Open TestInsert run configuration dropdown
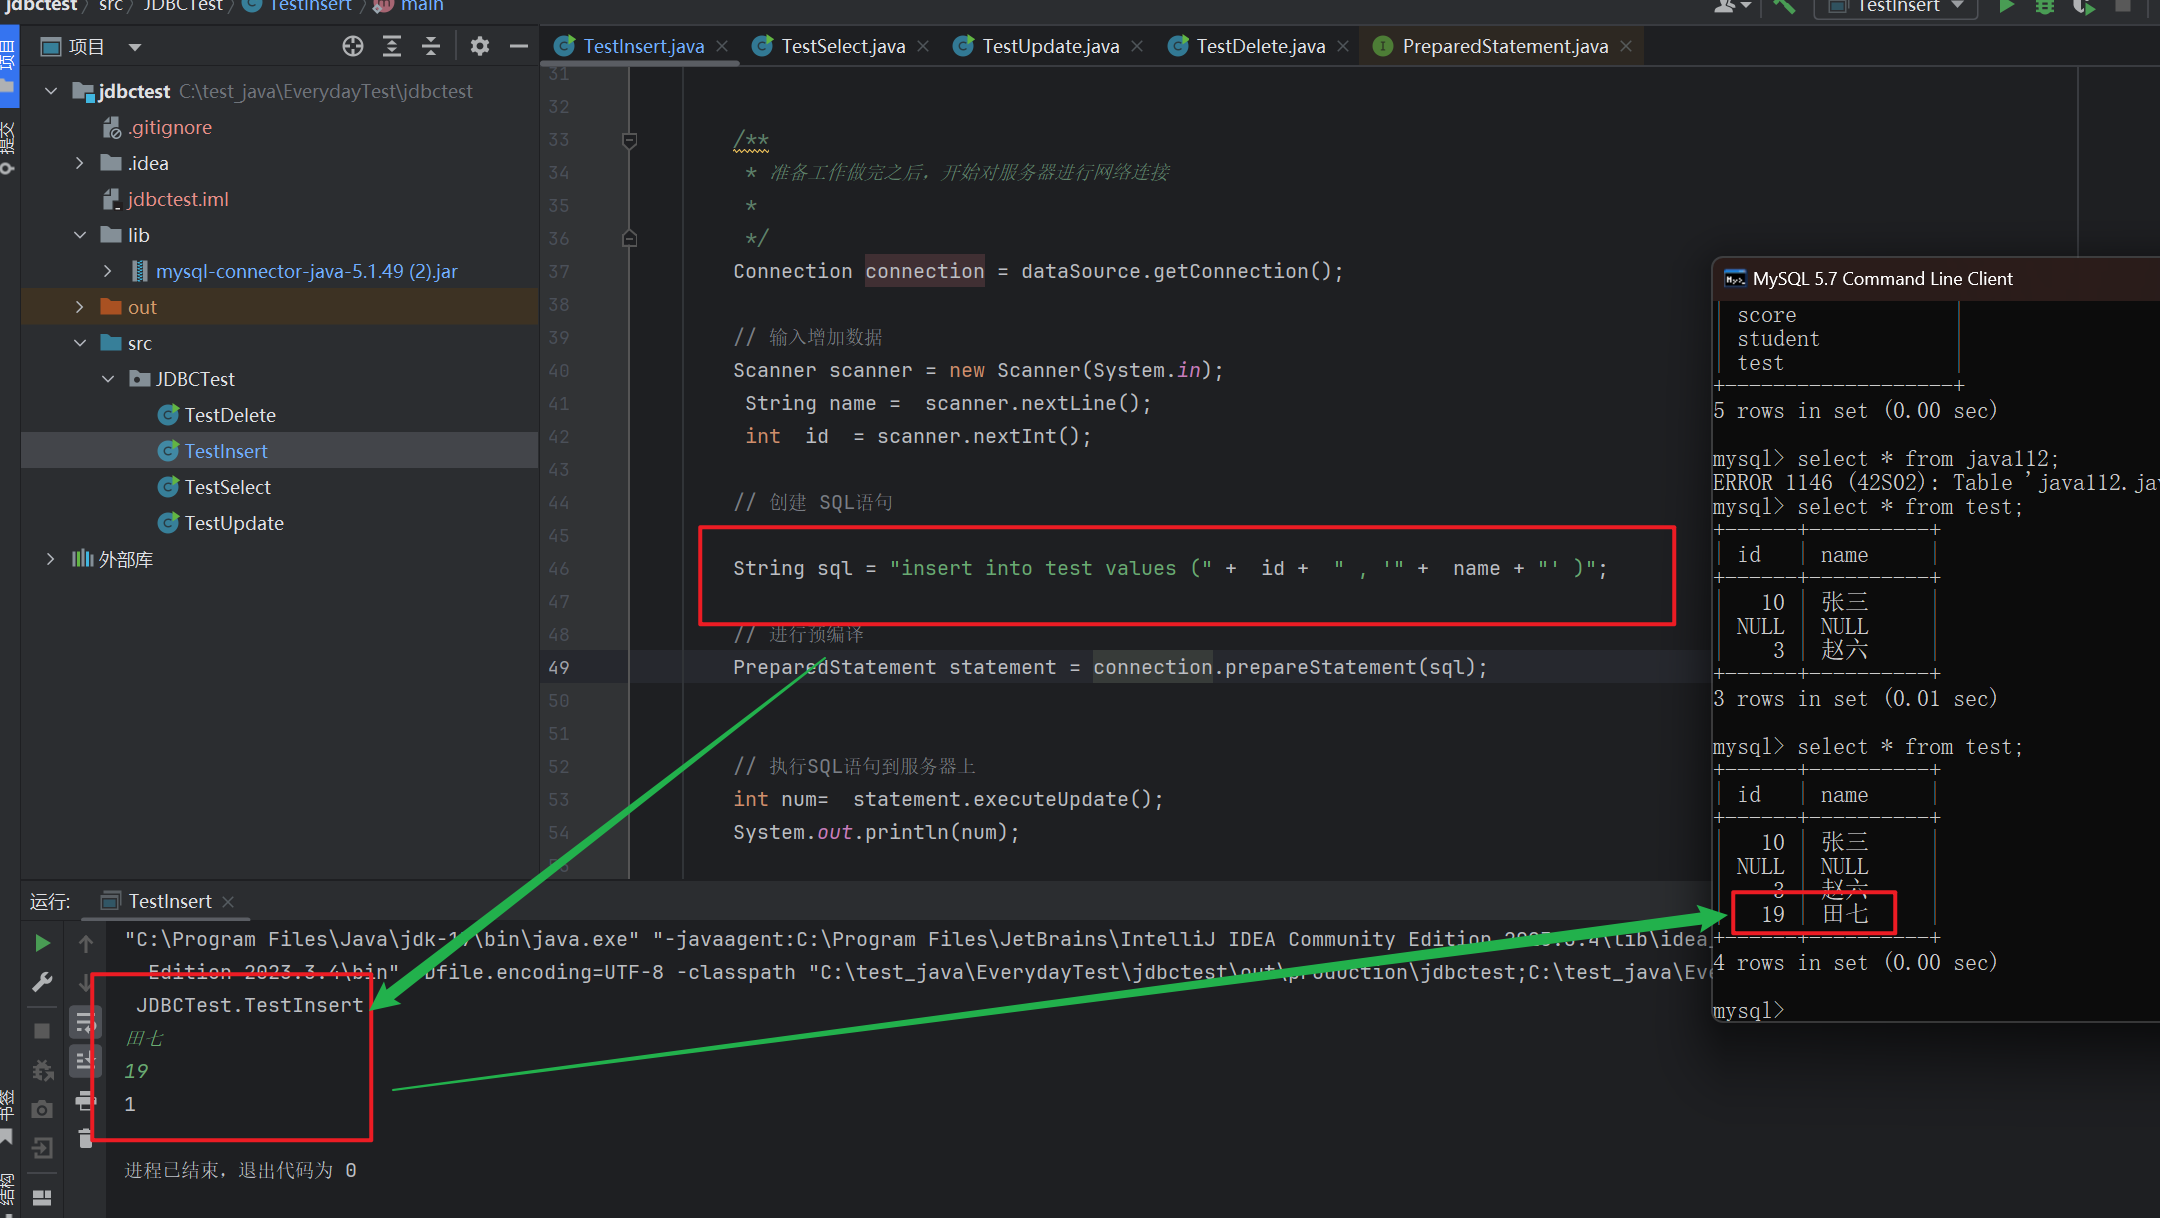The height and width of the screenshot is (1218, 2160). pyautogui.click(x=1895, y=6)
